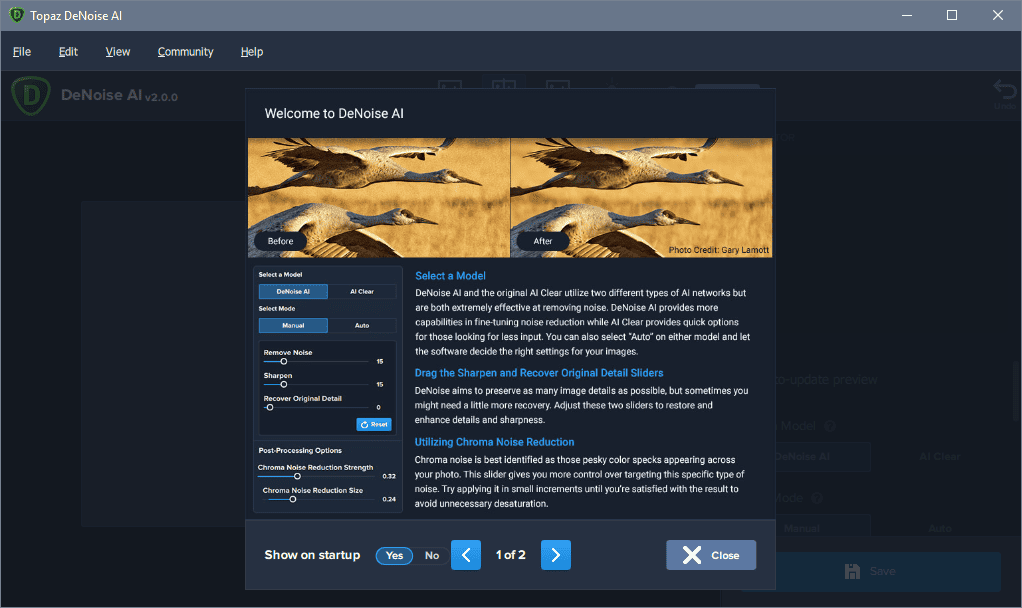This screenshot has height=608, width=1022.
Task: Click the After sample image
Action: pos(641,197)
